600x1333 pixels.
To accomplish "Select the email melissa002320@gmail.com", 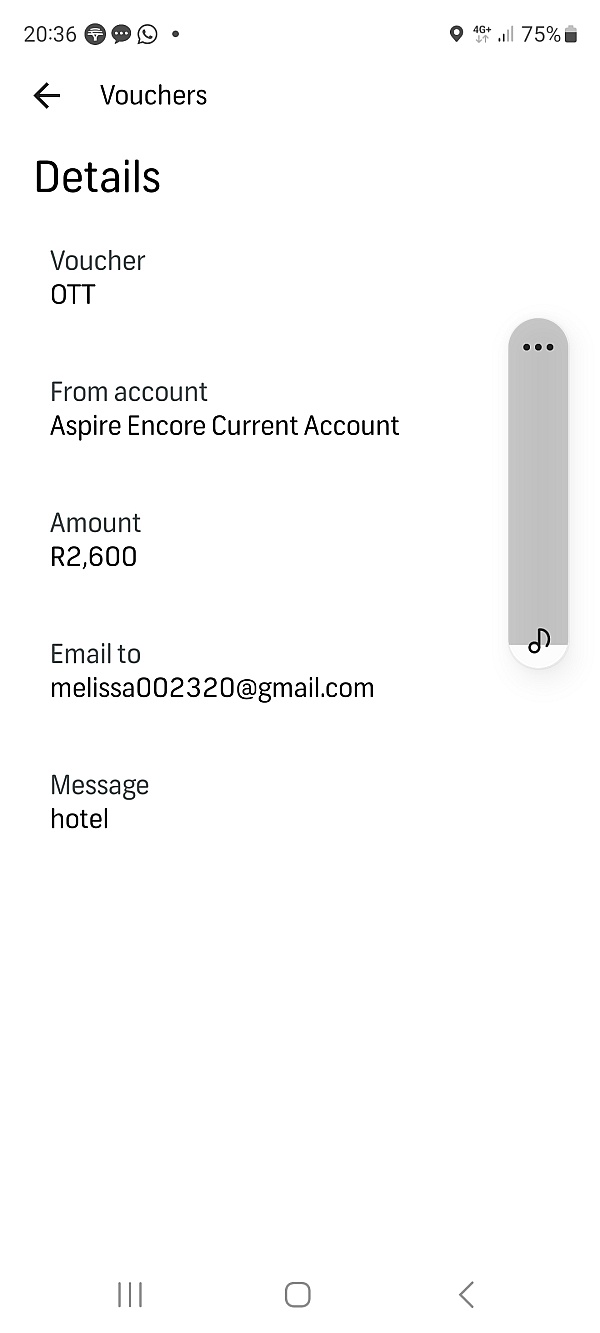I will pyautogui.click(x=212, y=688).
